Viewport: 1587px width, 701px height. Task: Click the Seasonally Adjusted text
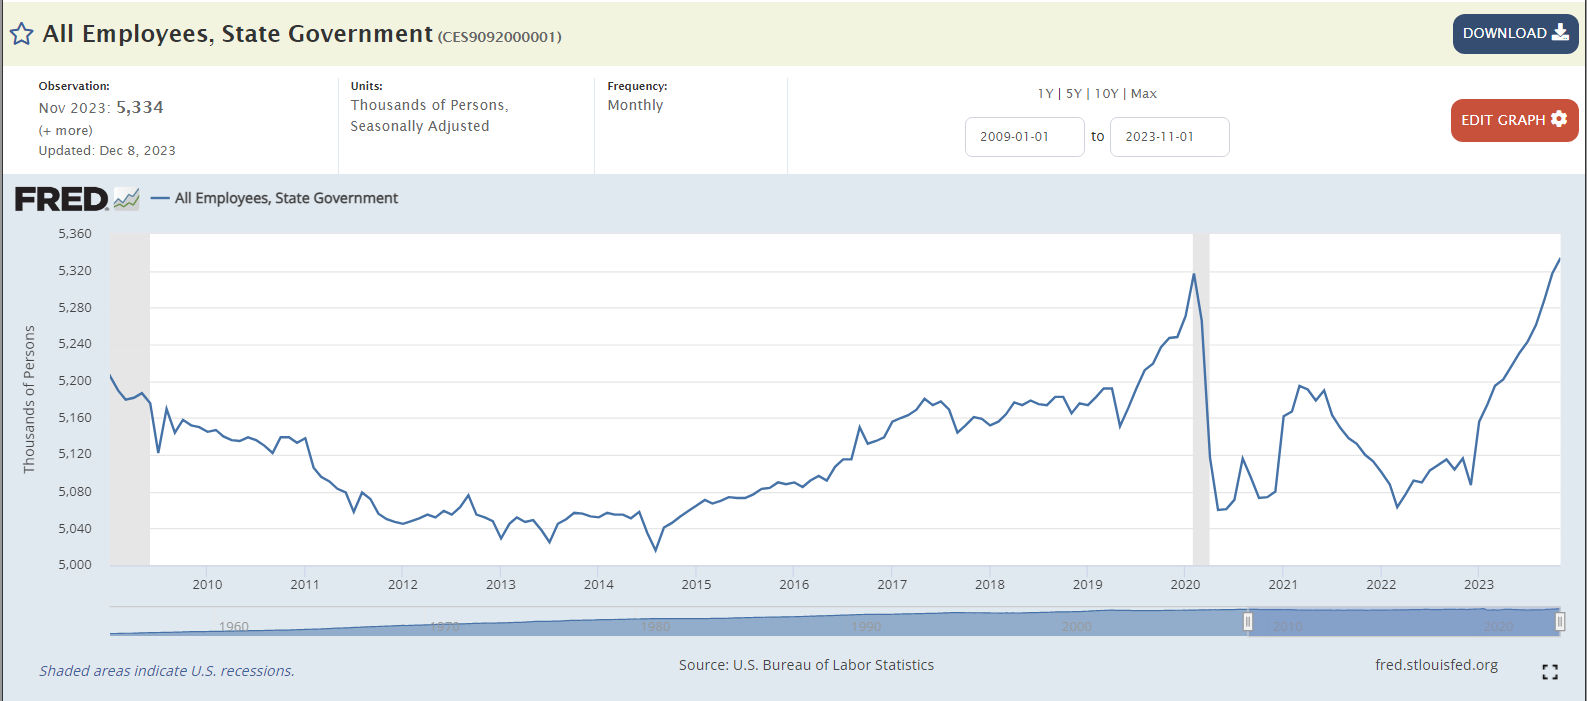[420, 126]
